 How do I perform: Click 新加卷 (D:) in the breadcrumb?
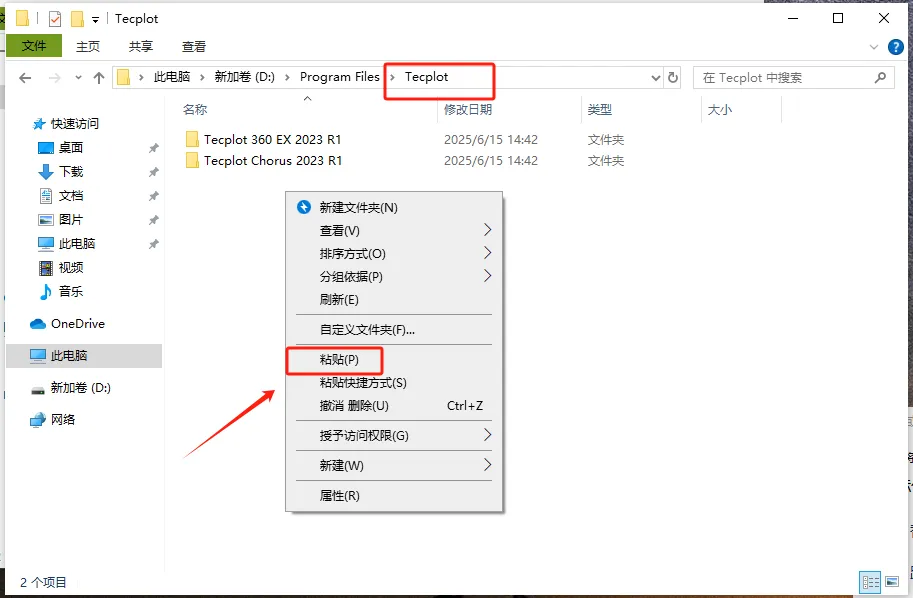[245, 77]
